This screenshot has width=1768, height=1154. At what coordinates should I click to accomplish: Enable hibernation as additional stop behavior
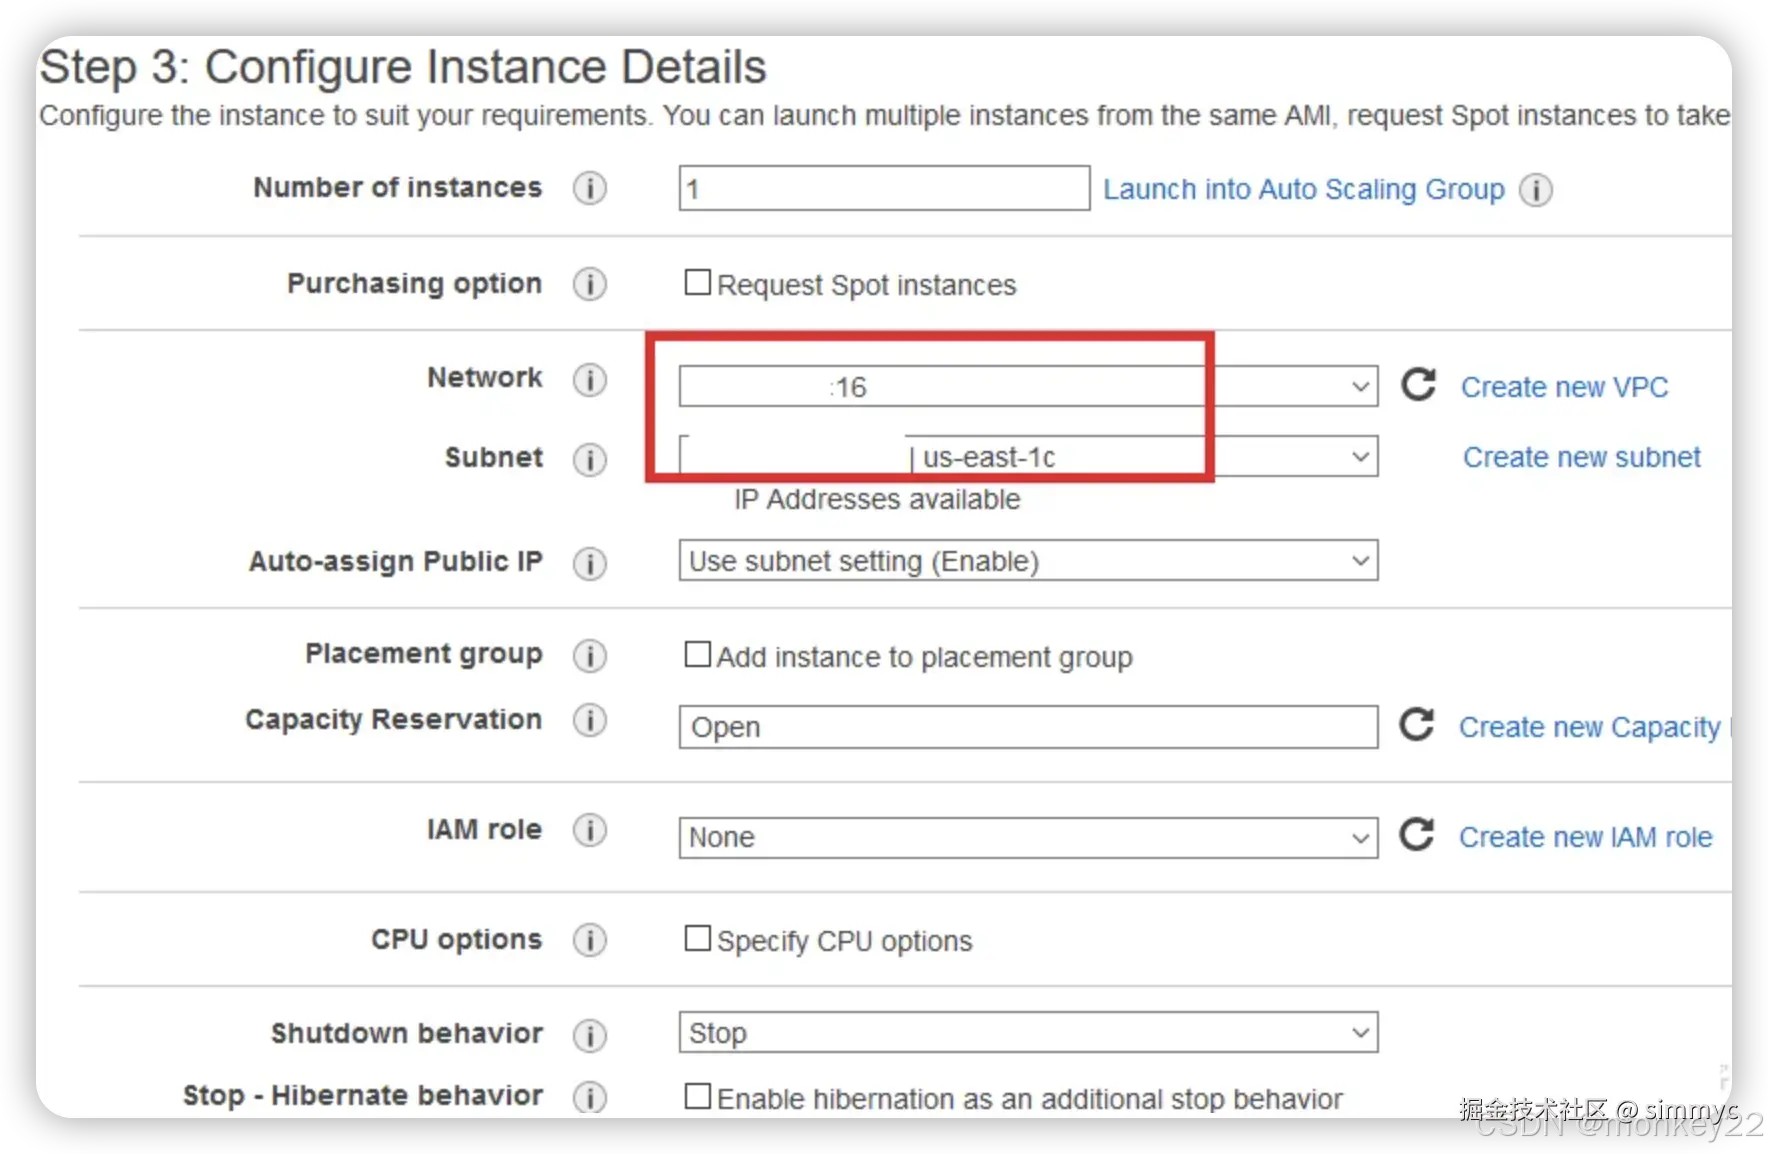coord(697,1096)
